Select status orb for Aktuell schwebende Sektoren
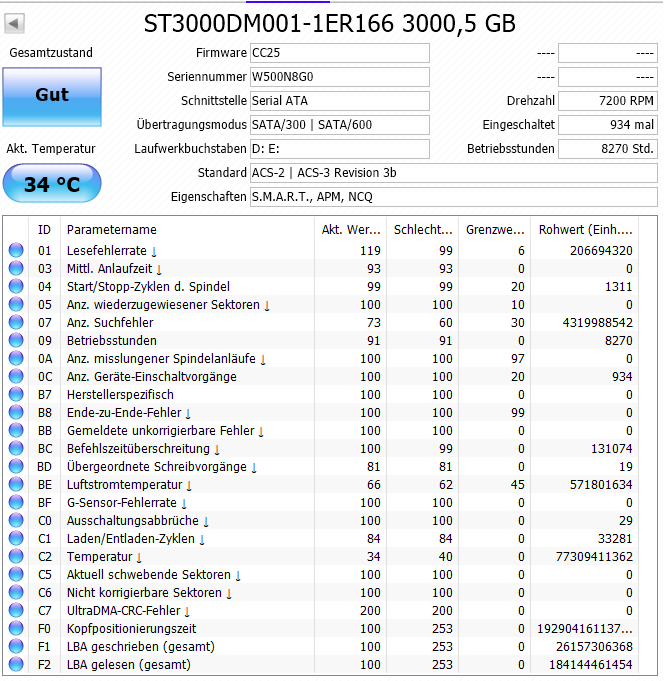This screenshot has width=664, height=681. (16, 575)
